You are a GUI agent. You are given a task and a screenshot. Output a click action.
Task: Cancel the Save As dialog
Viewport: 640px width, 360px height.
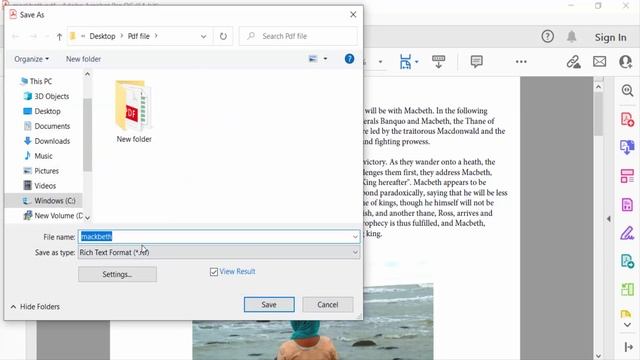tap(327, 304)
